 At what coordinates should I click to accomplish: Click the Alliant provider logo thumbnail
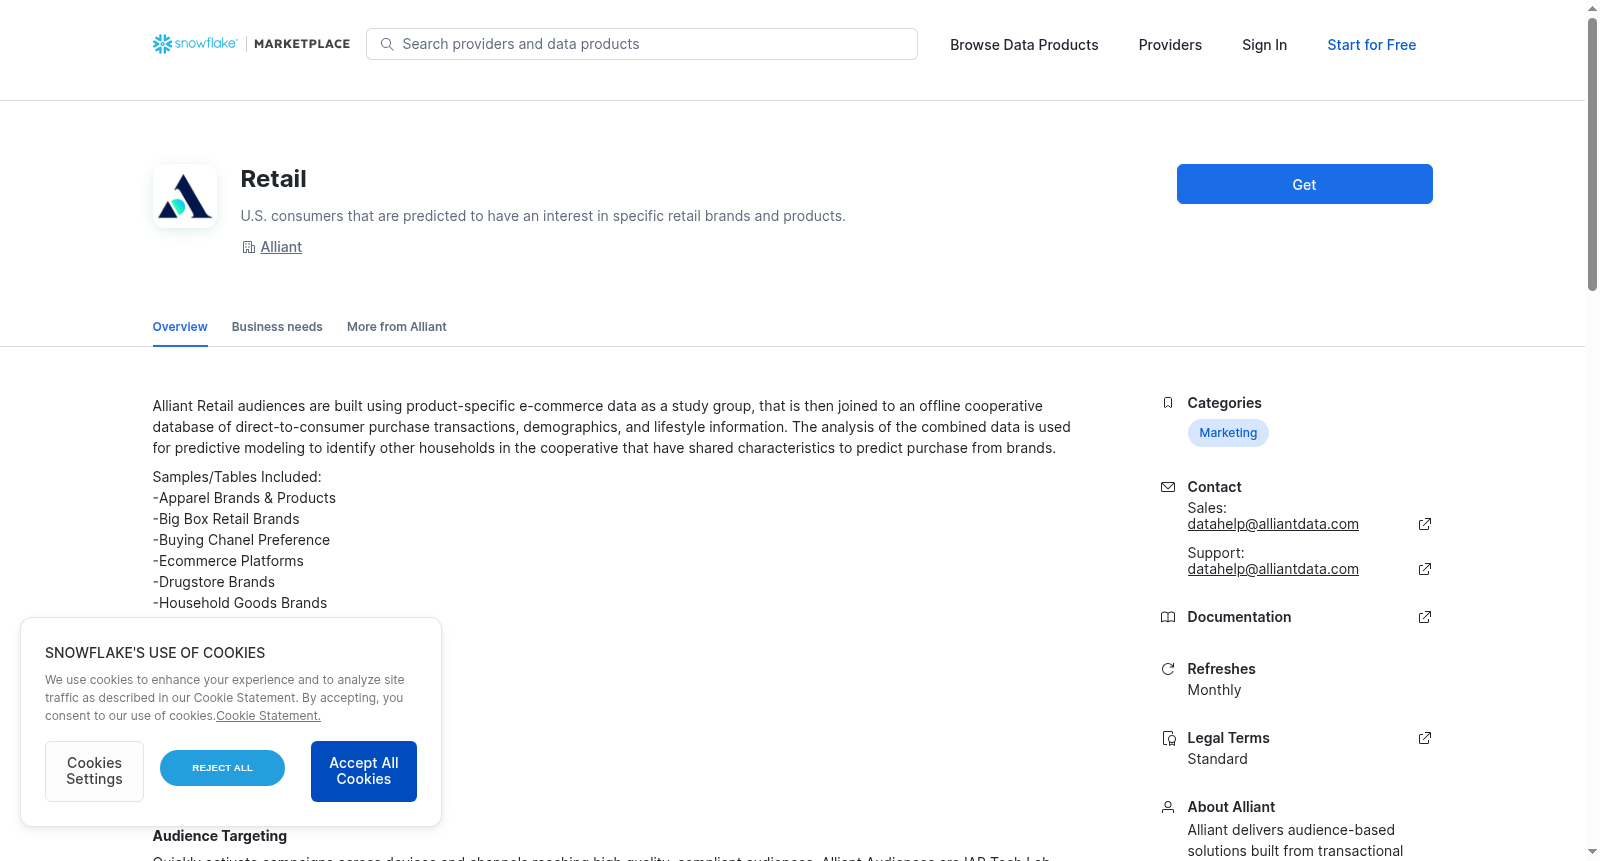click(x=185, y=196)
